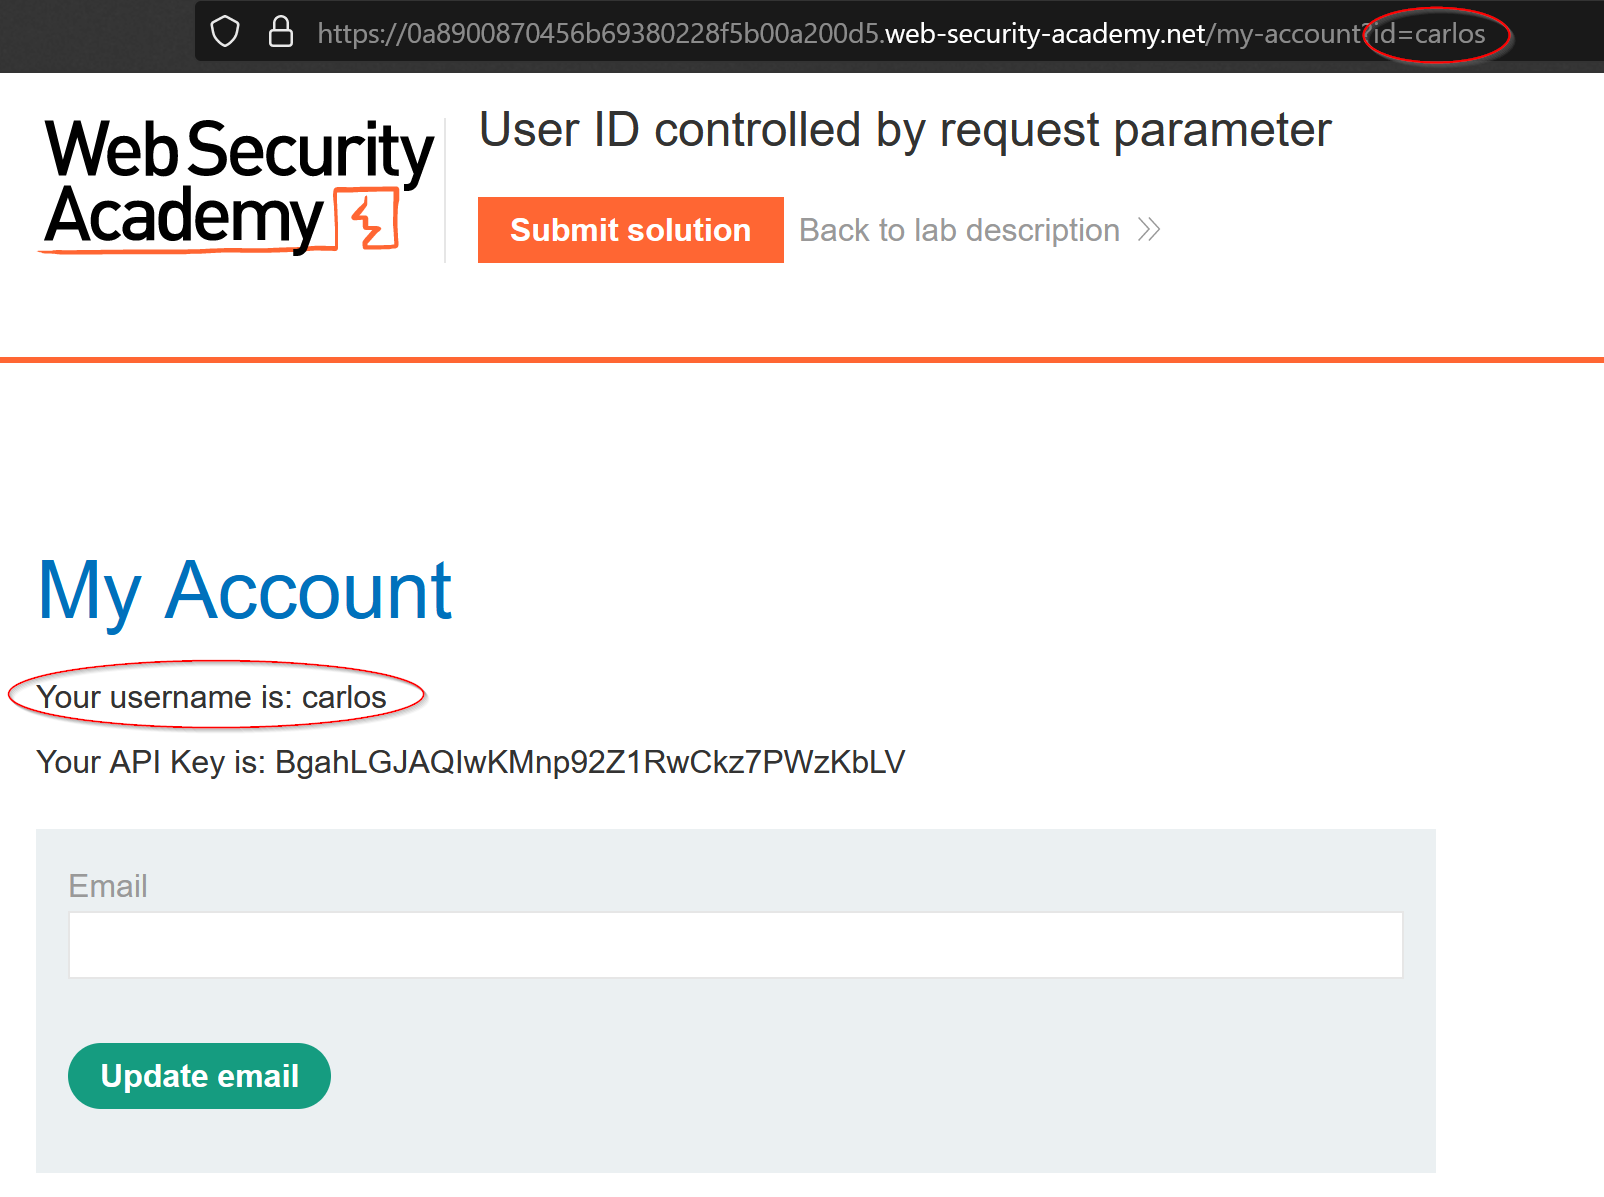
Task: Click the 'Your username is: carlos' text
Action: tap(212, 697)
